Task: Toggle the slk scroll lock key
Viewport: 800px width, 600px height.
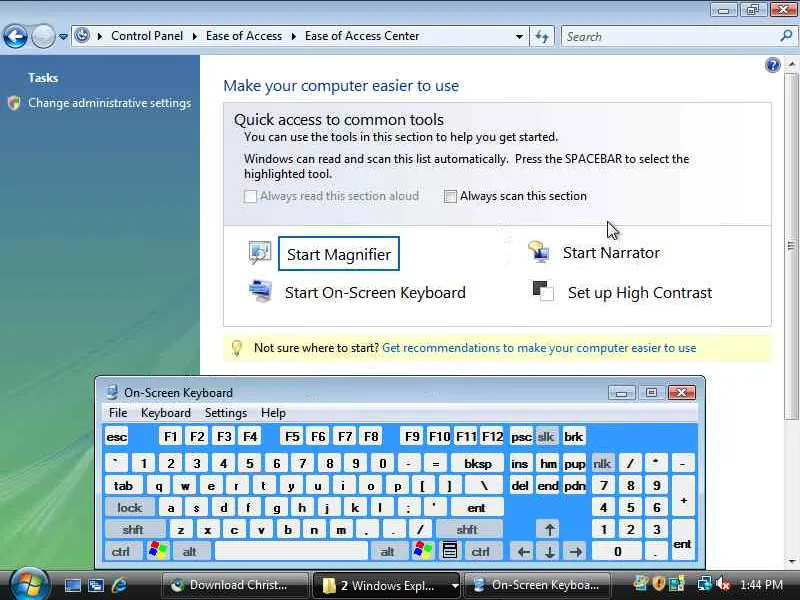Action: [546, 437]
